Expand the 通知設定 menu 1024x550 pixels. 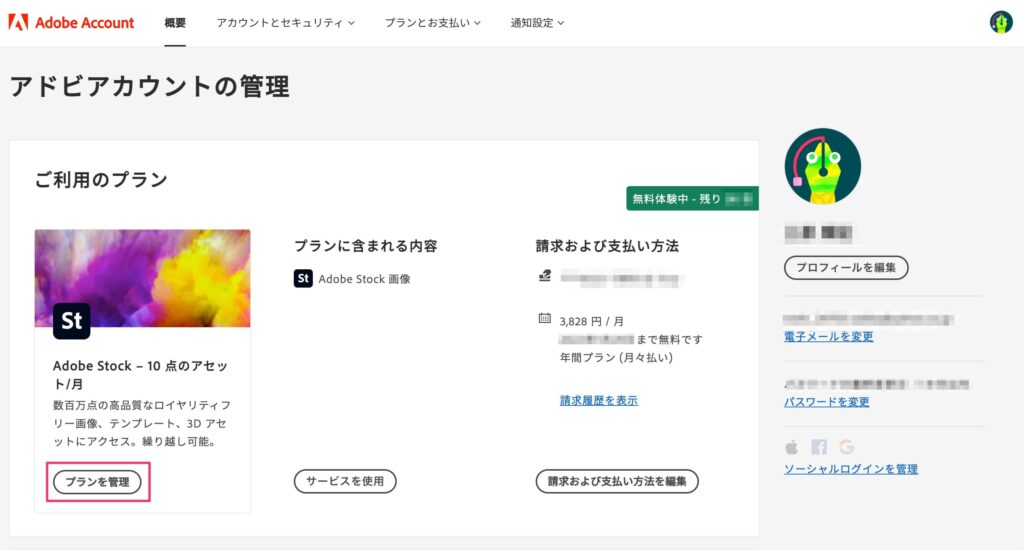537,23
